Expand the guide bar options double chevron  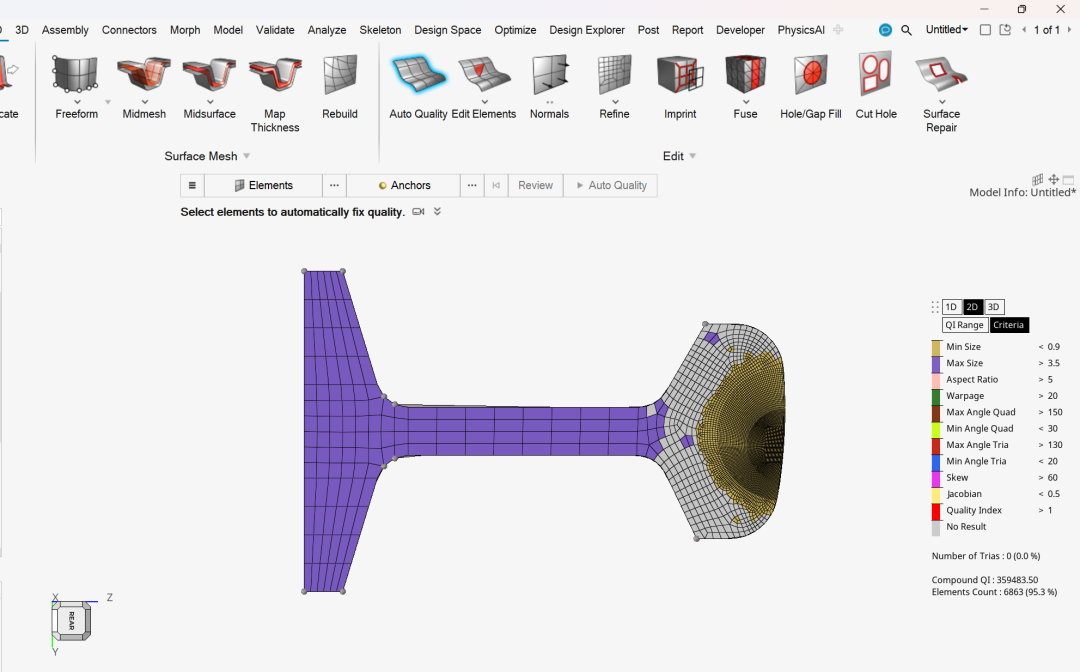point(437,211)
